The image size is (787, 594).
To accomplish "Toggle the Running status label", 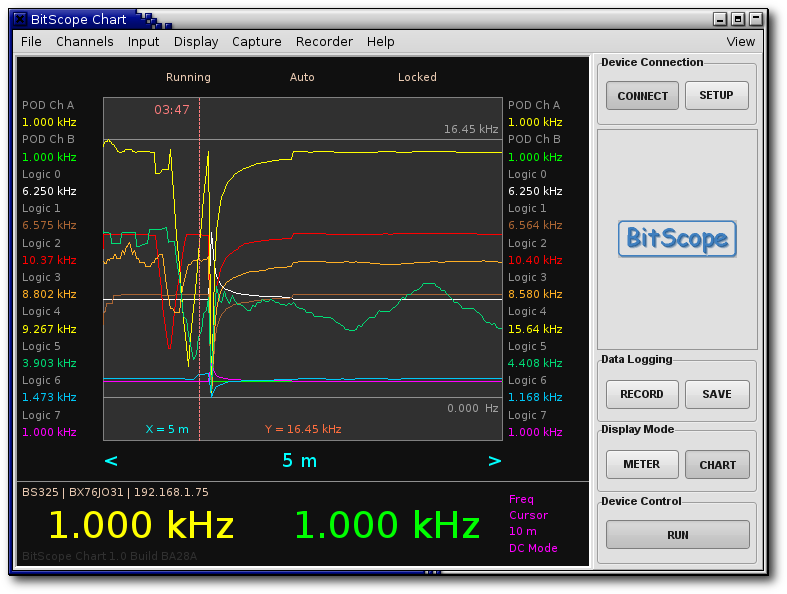I will tap(188, 77).
